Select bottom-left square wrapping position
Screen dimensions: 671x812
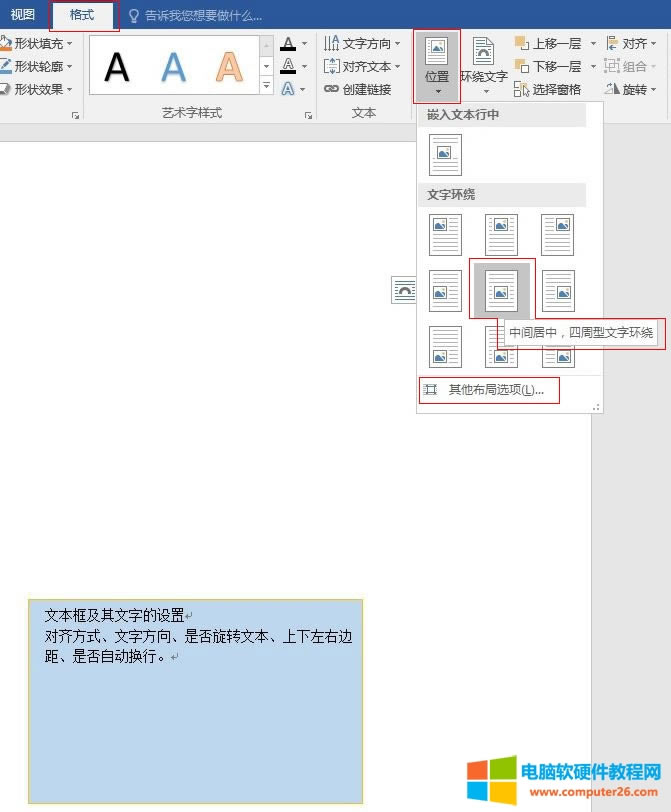click(x=445, y=346)
